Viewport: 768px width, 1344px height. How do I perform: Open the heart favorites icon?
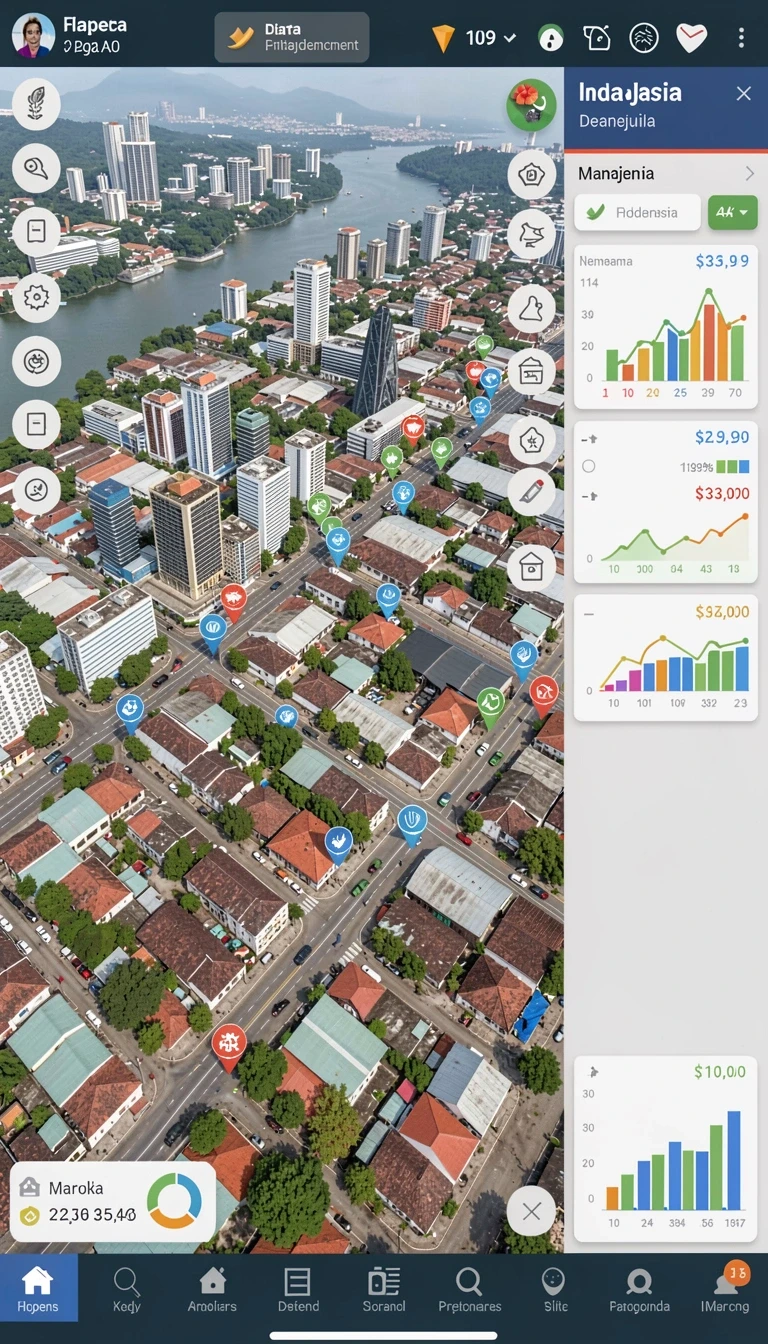pyautogui.click(x=691, y=38)
